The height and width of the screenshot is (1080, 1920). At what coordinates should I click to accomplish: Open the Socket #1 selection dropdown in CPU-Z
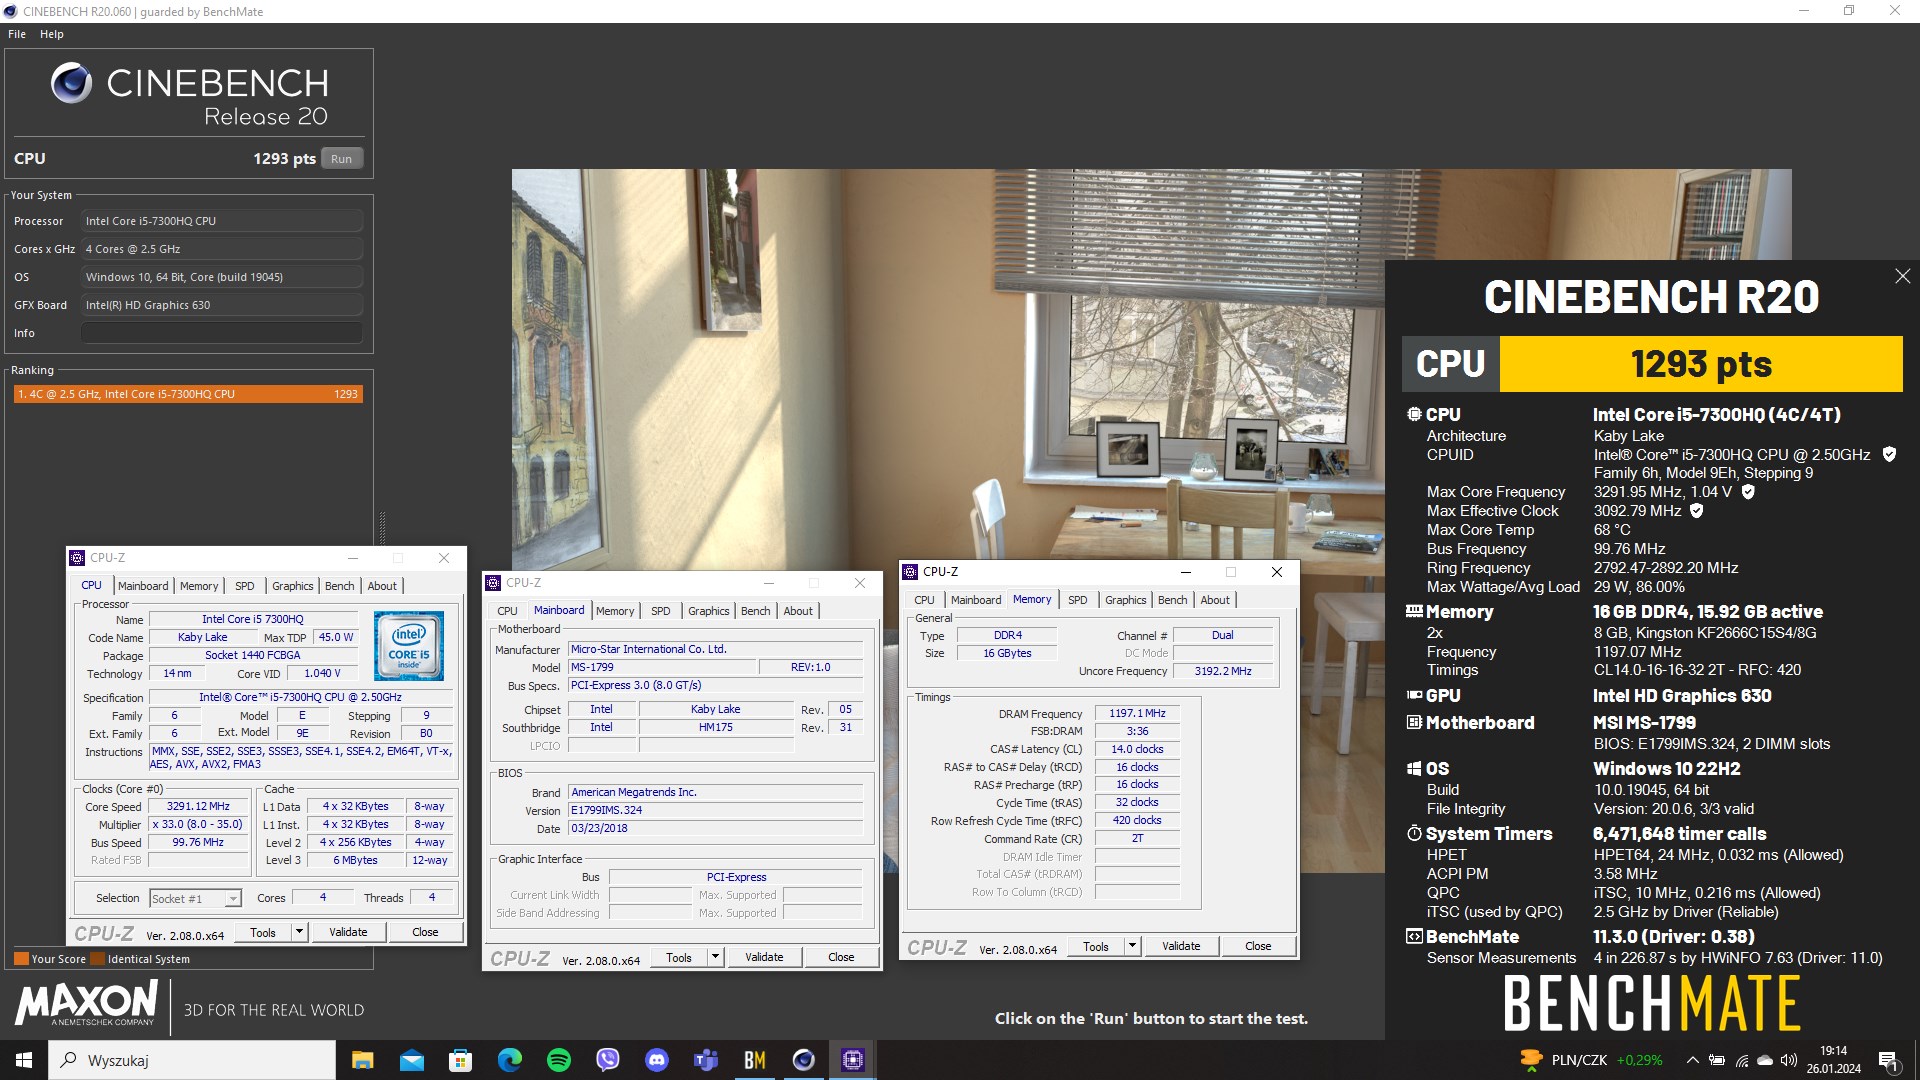click(195, 898)
